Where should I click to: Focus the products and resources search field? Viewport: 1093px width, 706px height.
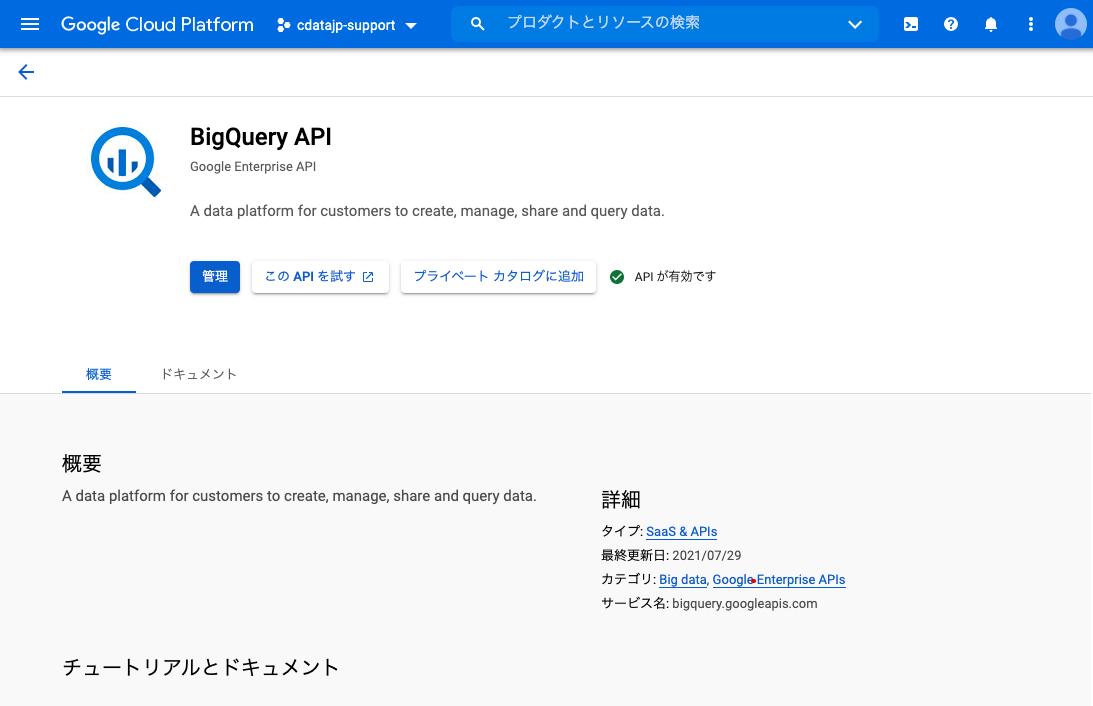[x=664, y=24]
